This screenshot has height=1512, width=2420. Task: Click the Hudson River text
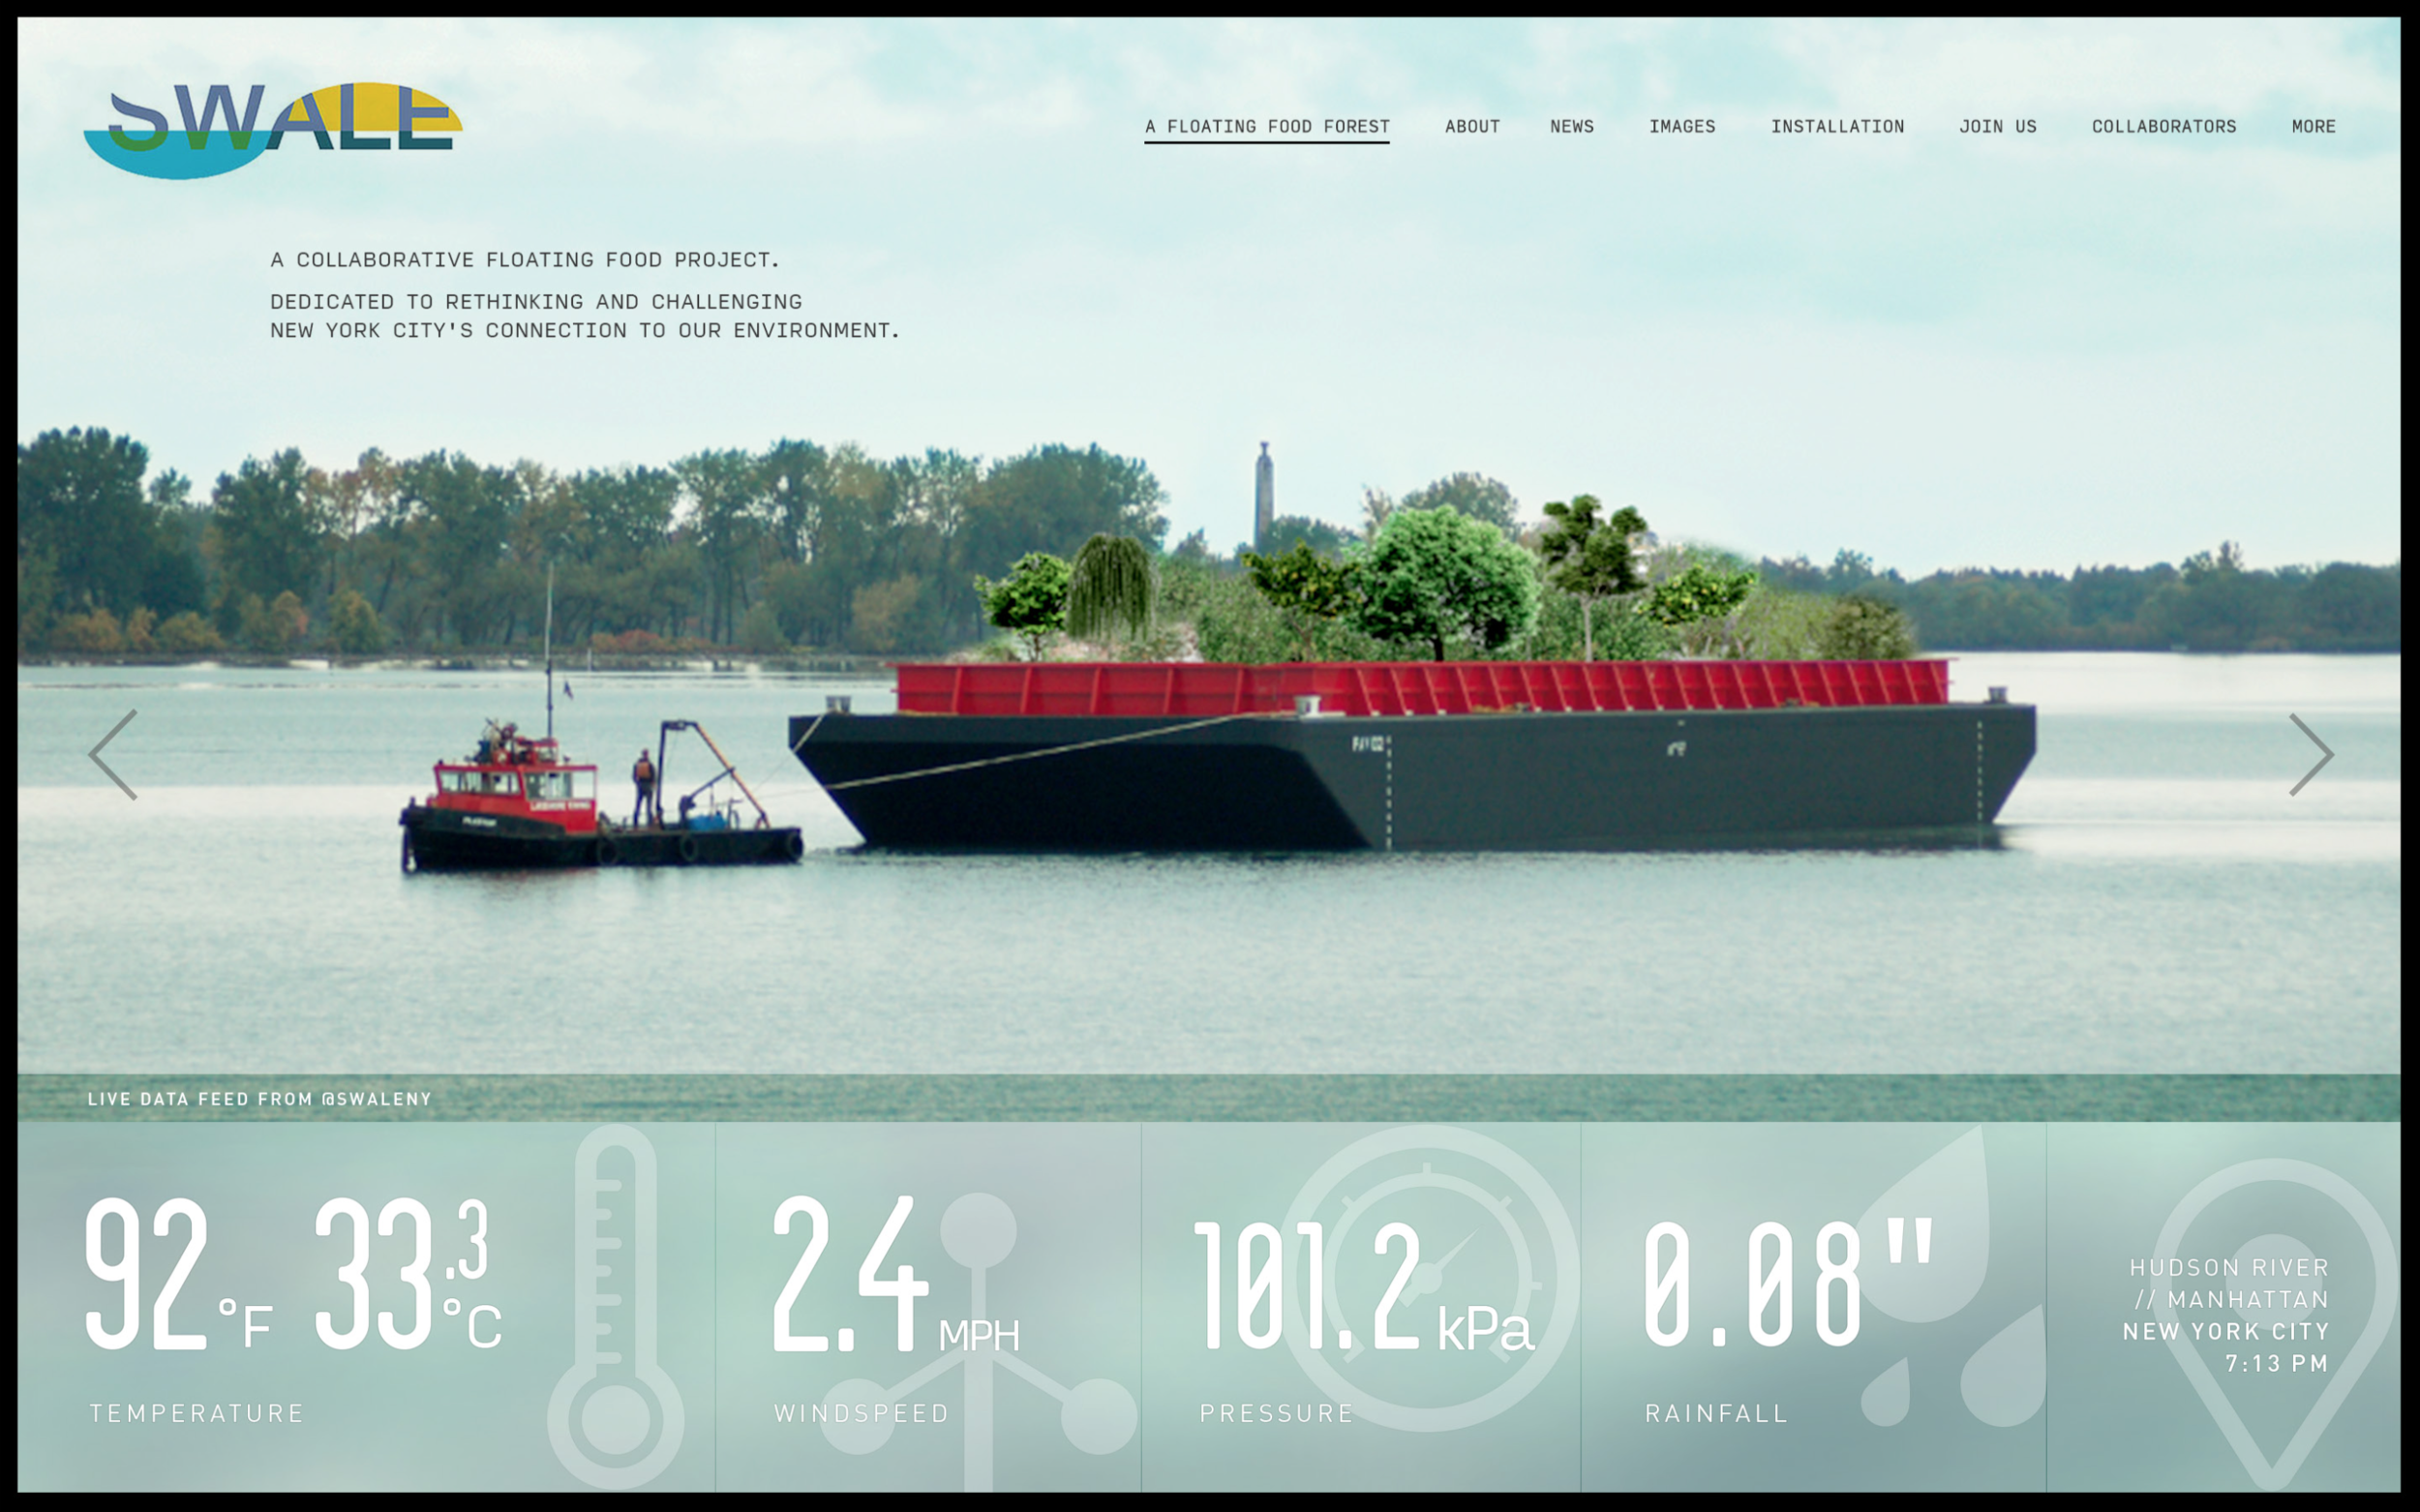click(2229, 1268)
